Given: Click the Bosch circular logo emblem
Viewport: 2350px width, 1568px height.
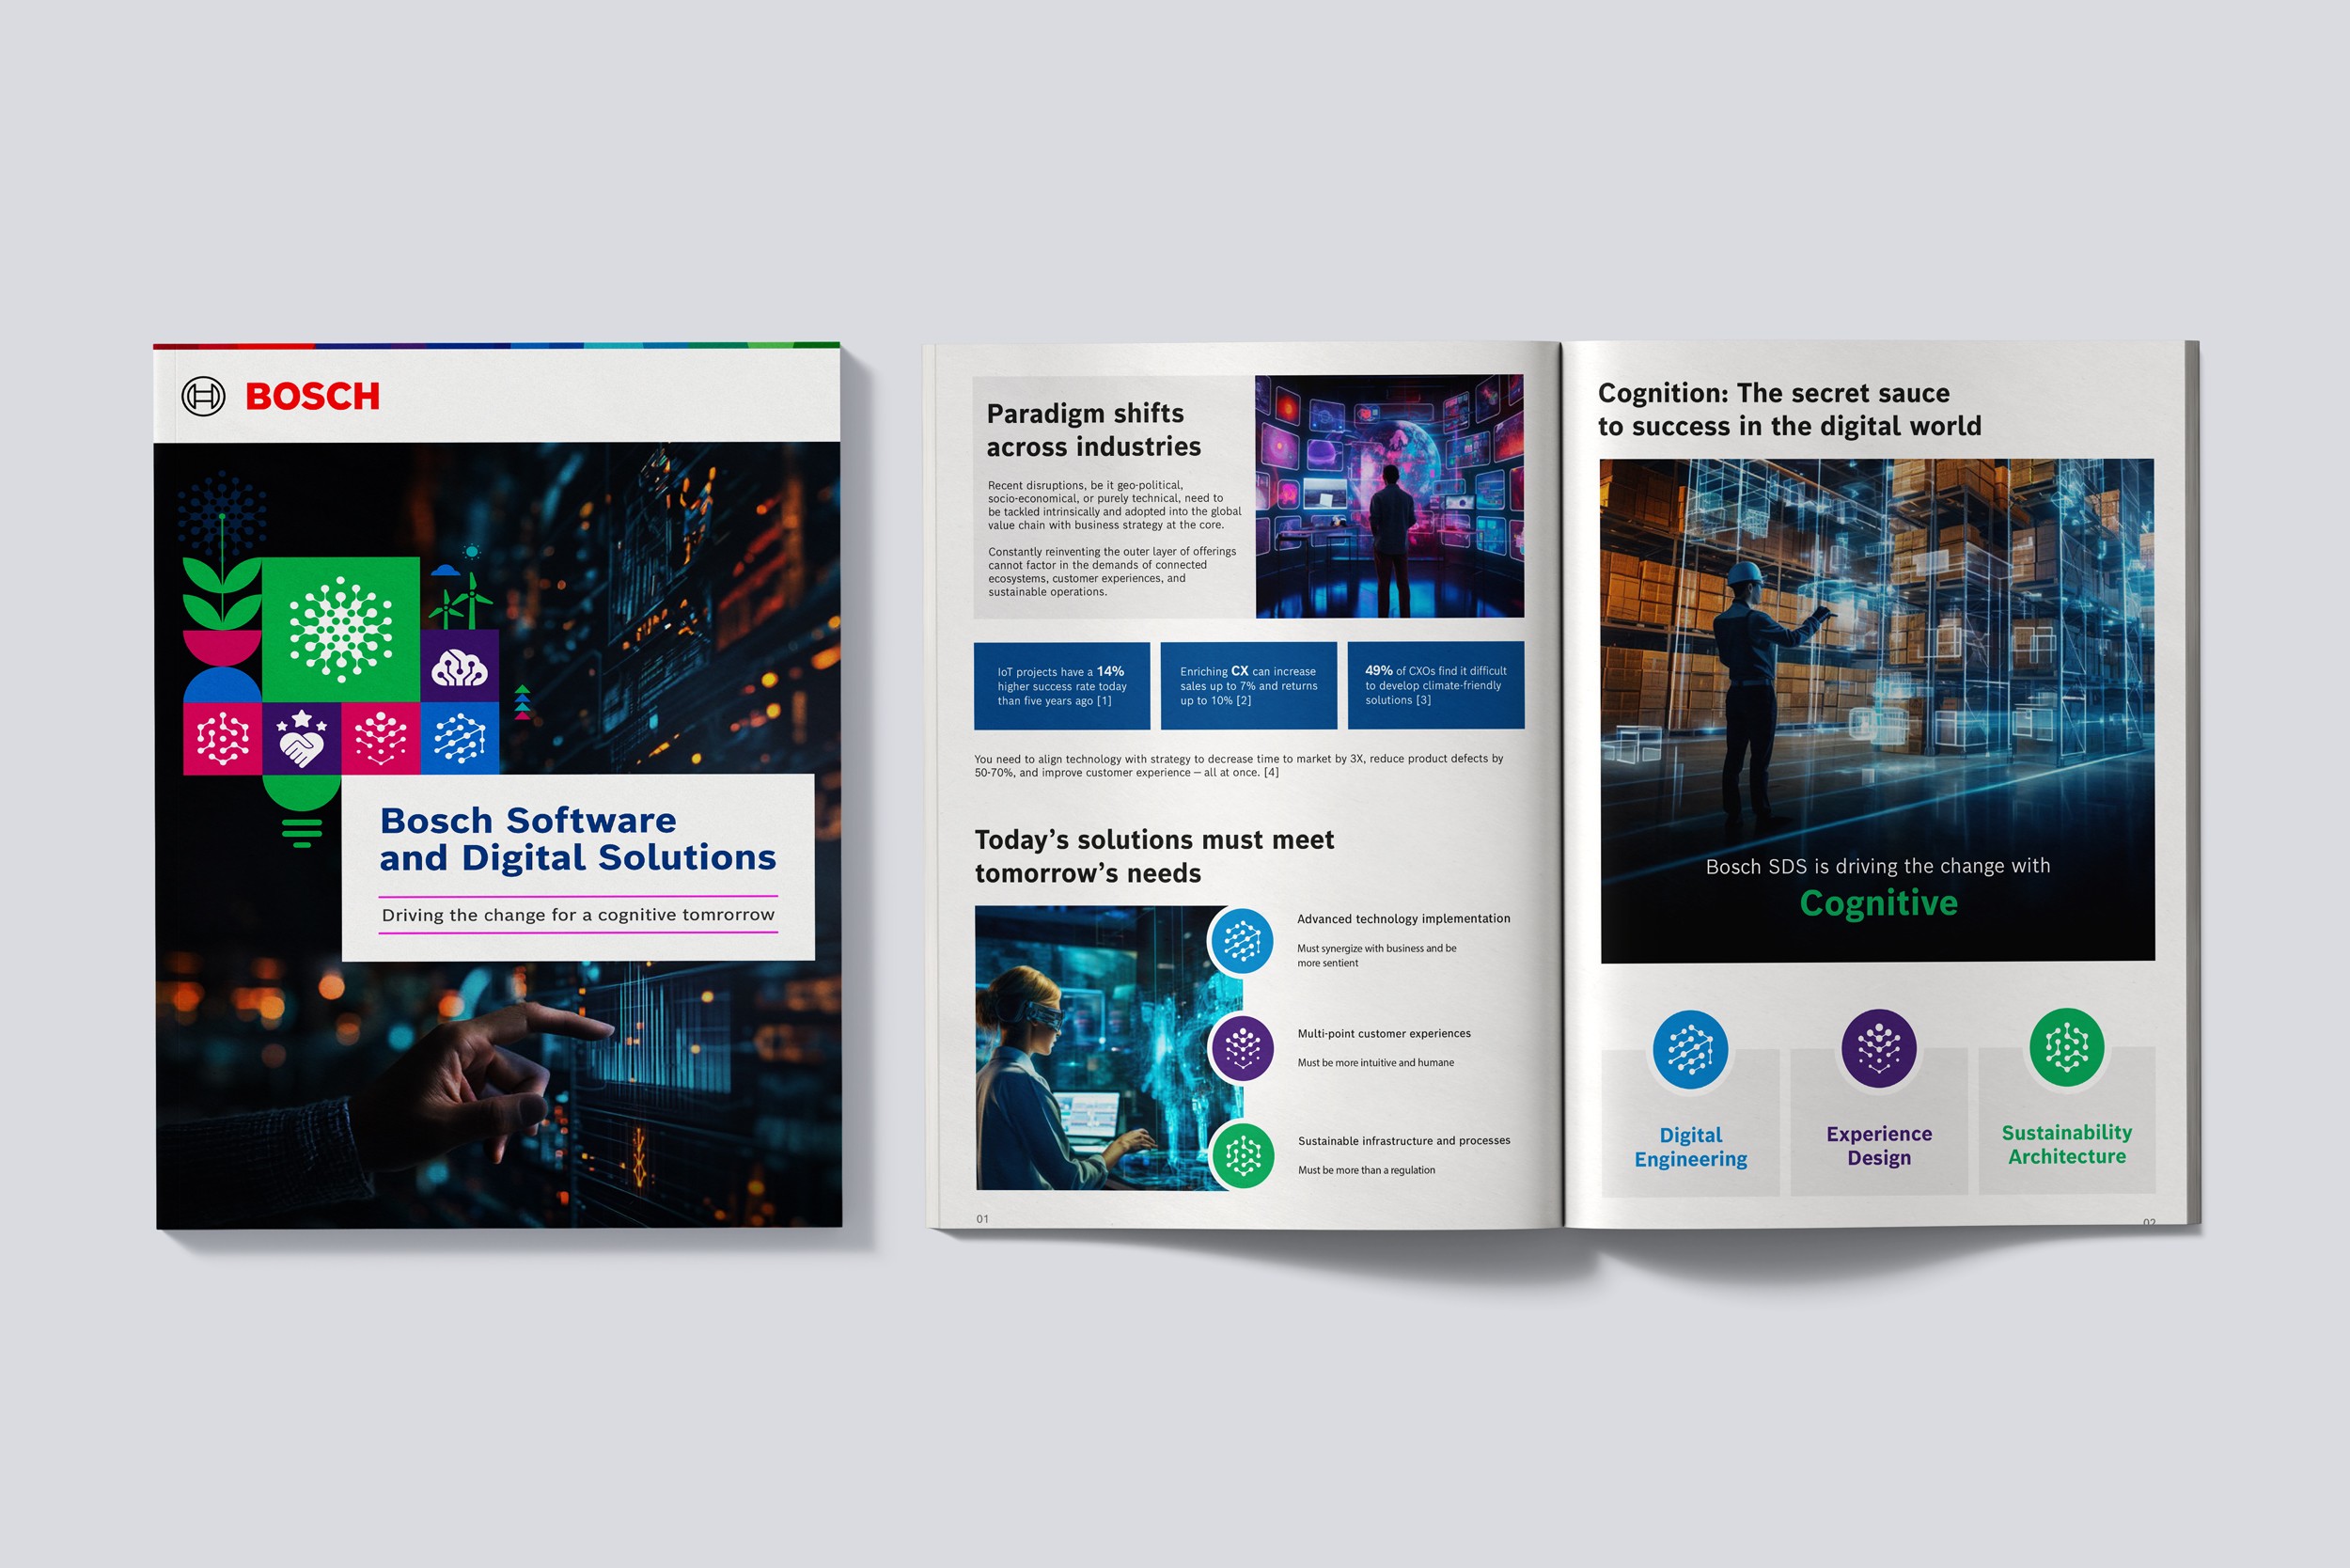Looking at the screenshot, I should point(203,397).
